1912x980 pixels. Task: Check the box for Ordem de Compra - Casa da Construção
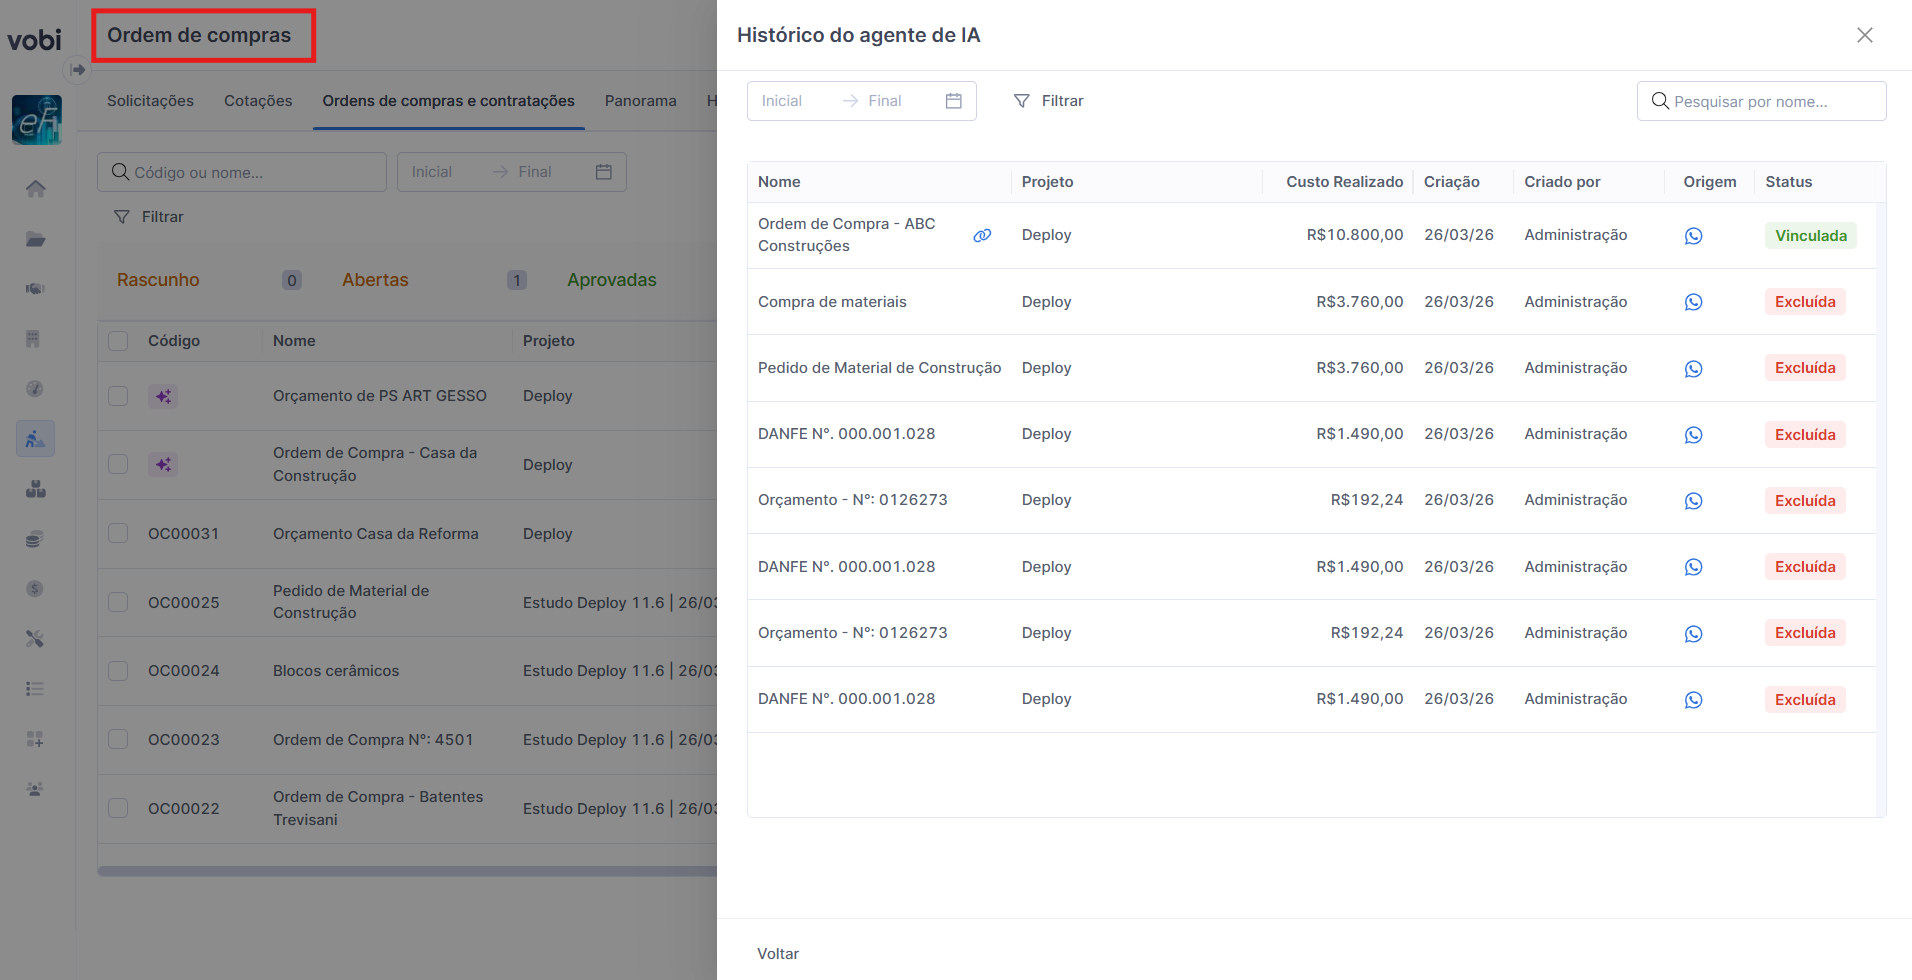[x=118, y=465]
